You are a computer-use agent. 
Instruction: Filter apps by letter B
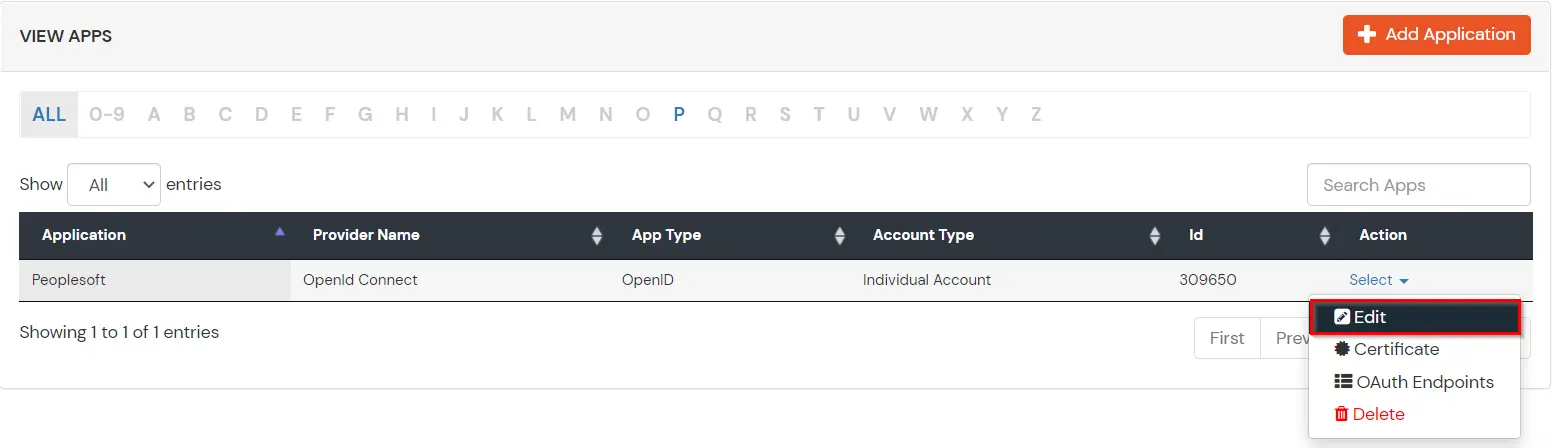tap(189, 114)
